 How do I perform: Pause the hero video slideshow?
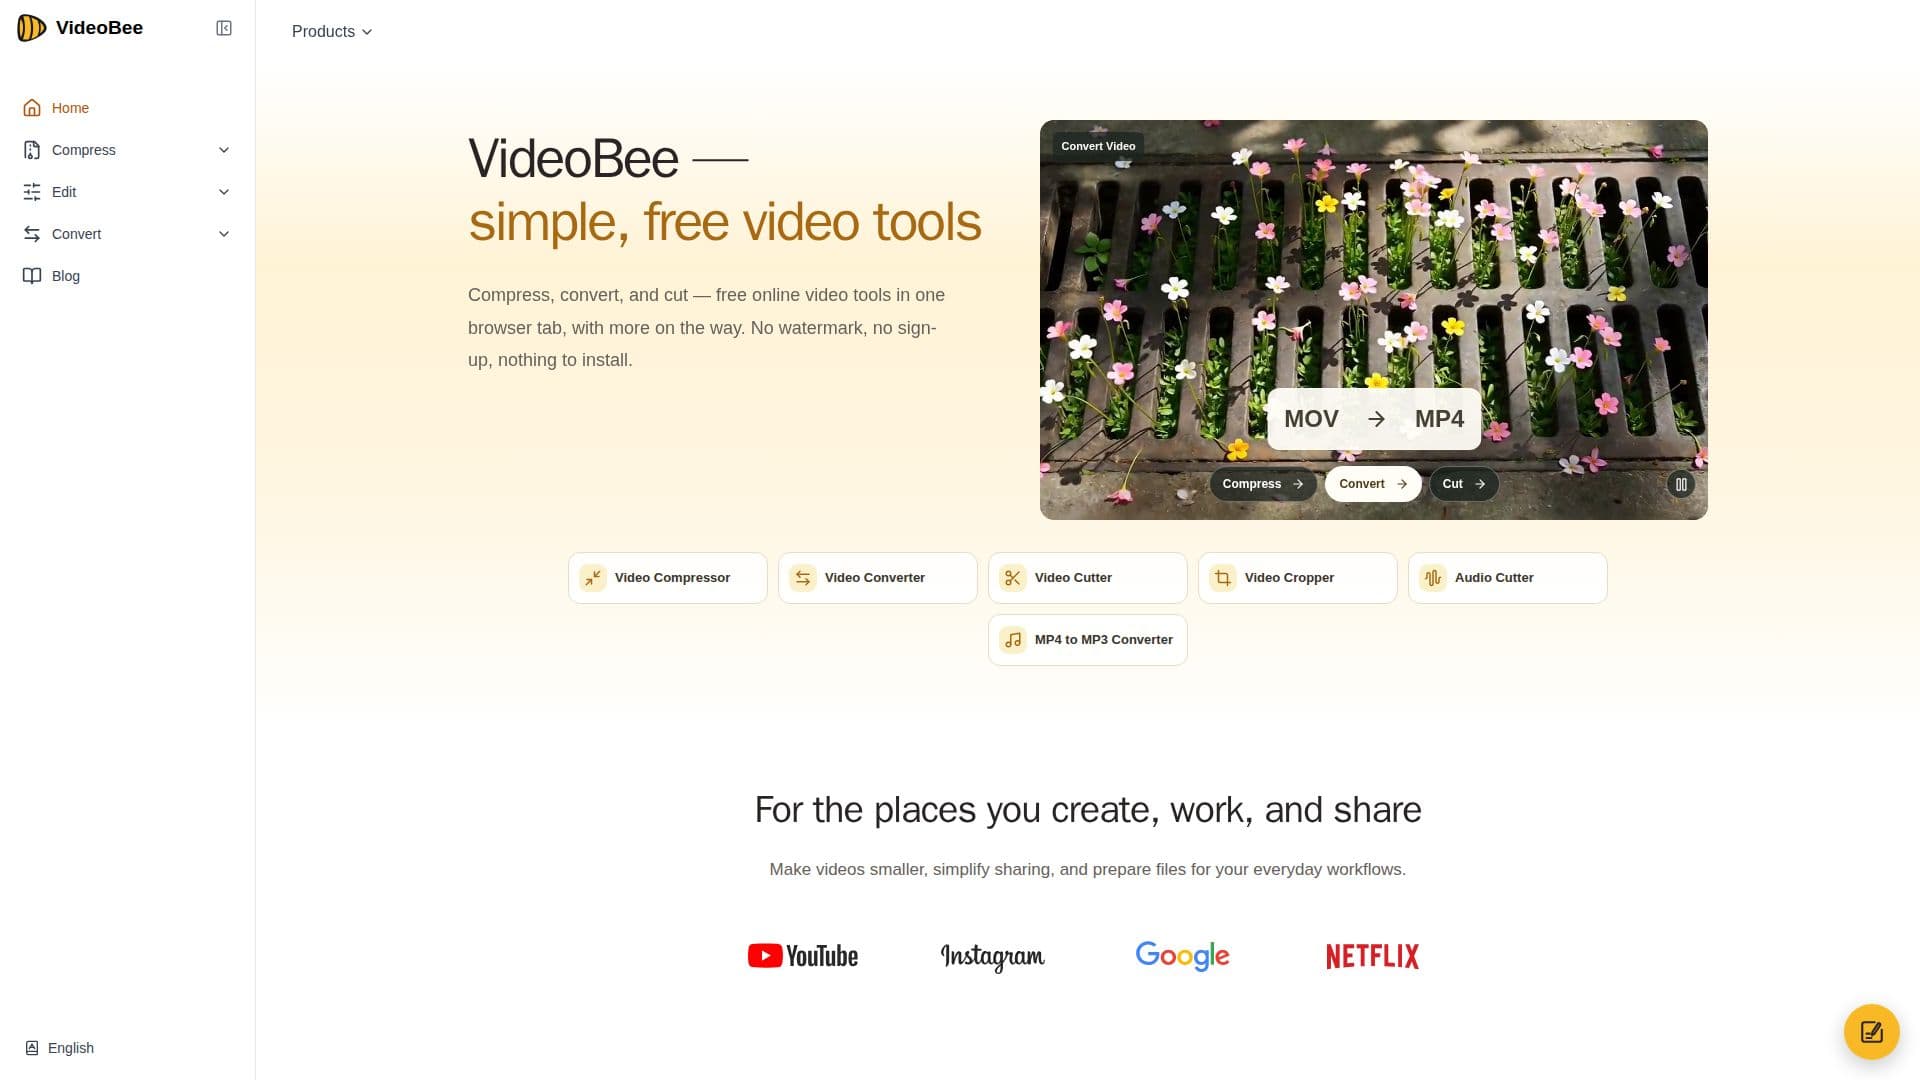pyautogui.click(x=1681, y=485)
